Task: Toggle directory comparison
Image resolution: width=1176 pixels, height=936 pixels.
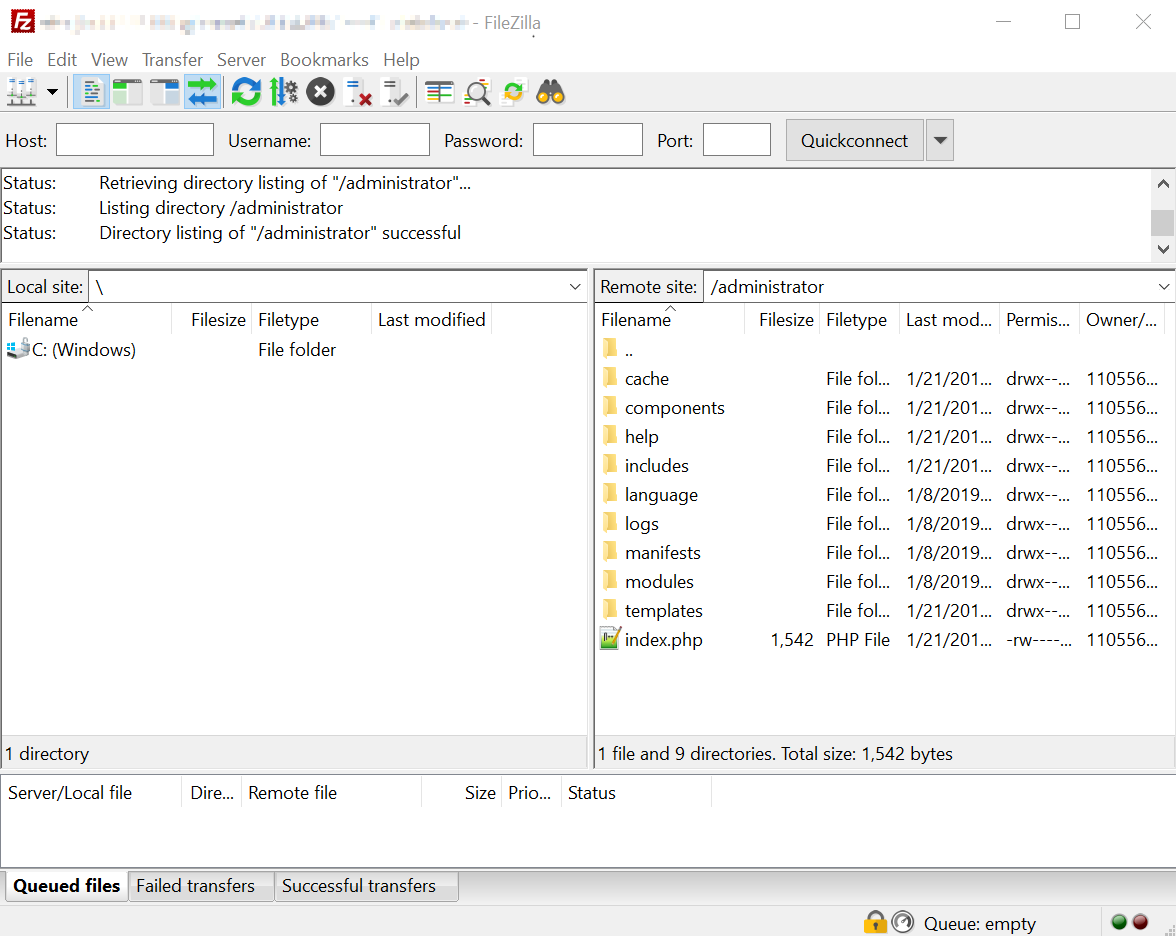Action: (x=477, y=92)
